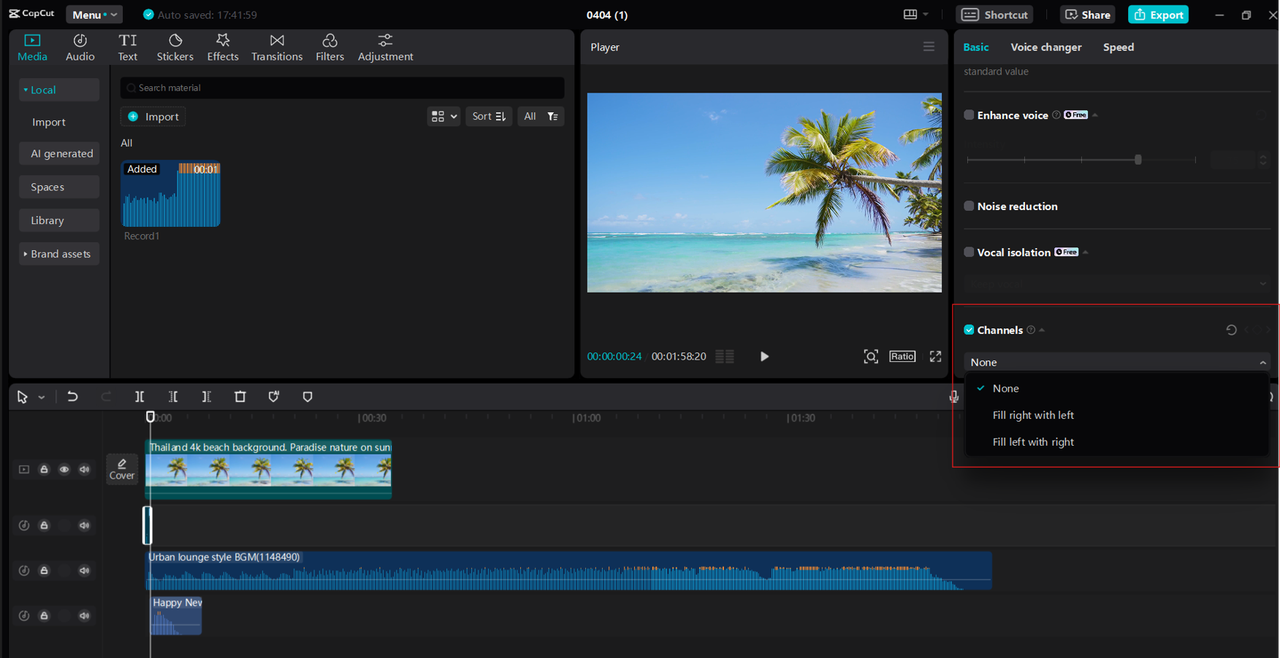This screenshot has height=658, width=1280.
Task: Click the Delete trash icon in timeline toolbar
Action: [x=240, y=397]
